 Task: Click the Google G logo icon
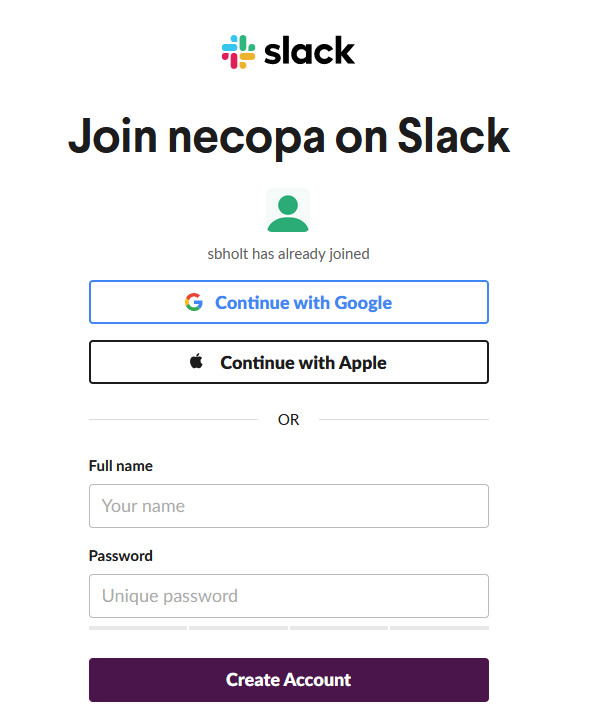click(x=194, y=302)
